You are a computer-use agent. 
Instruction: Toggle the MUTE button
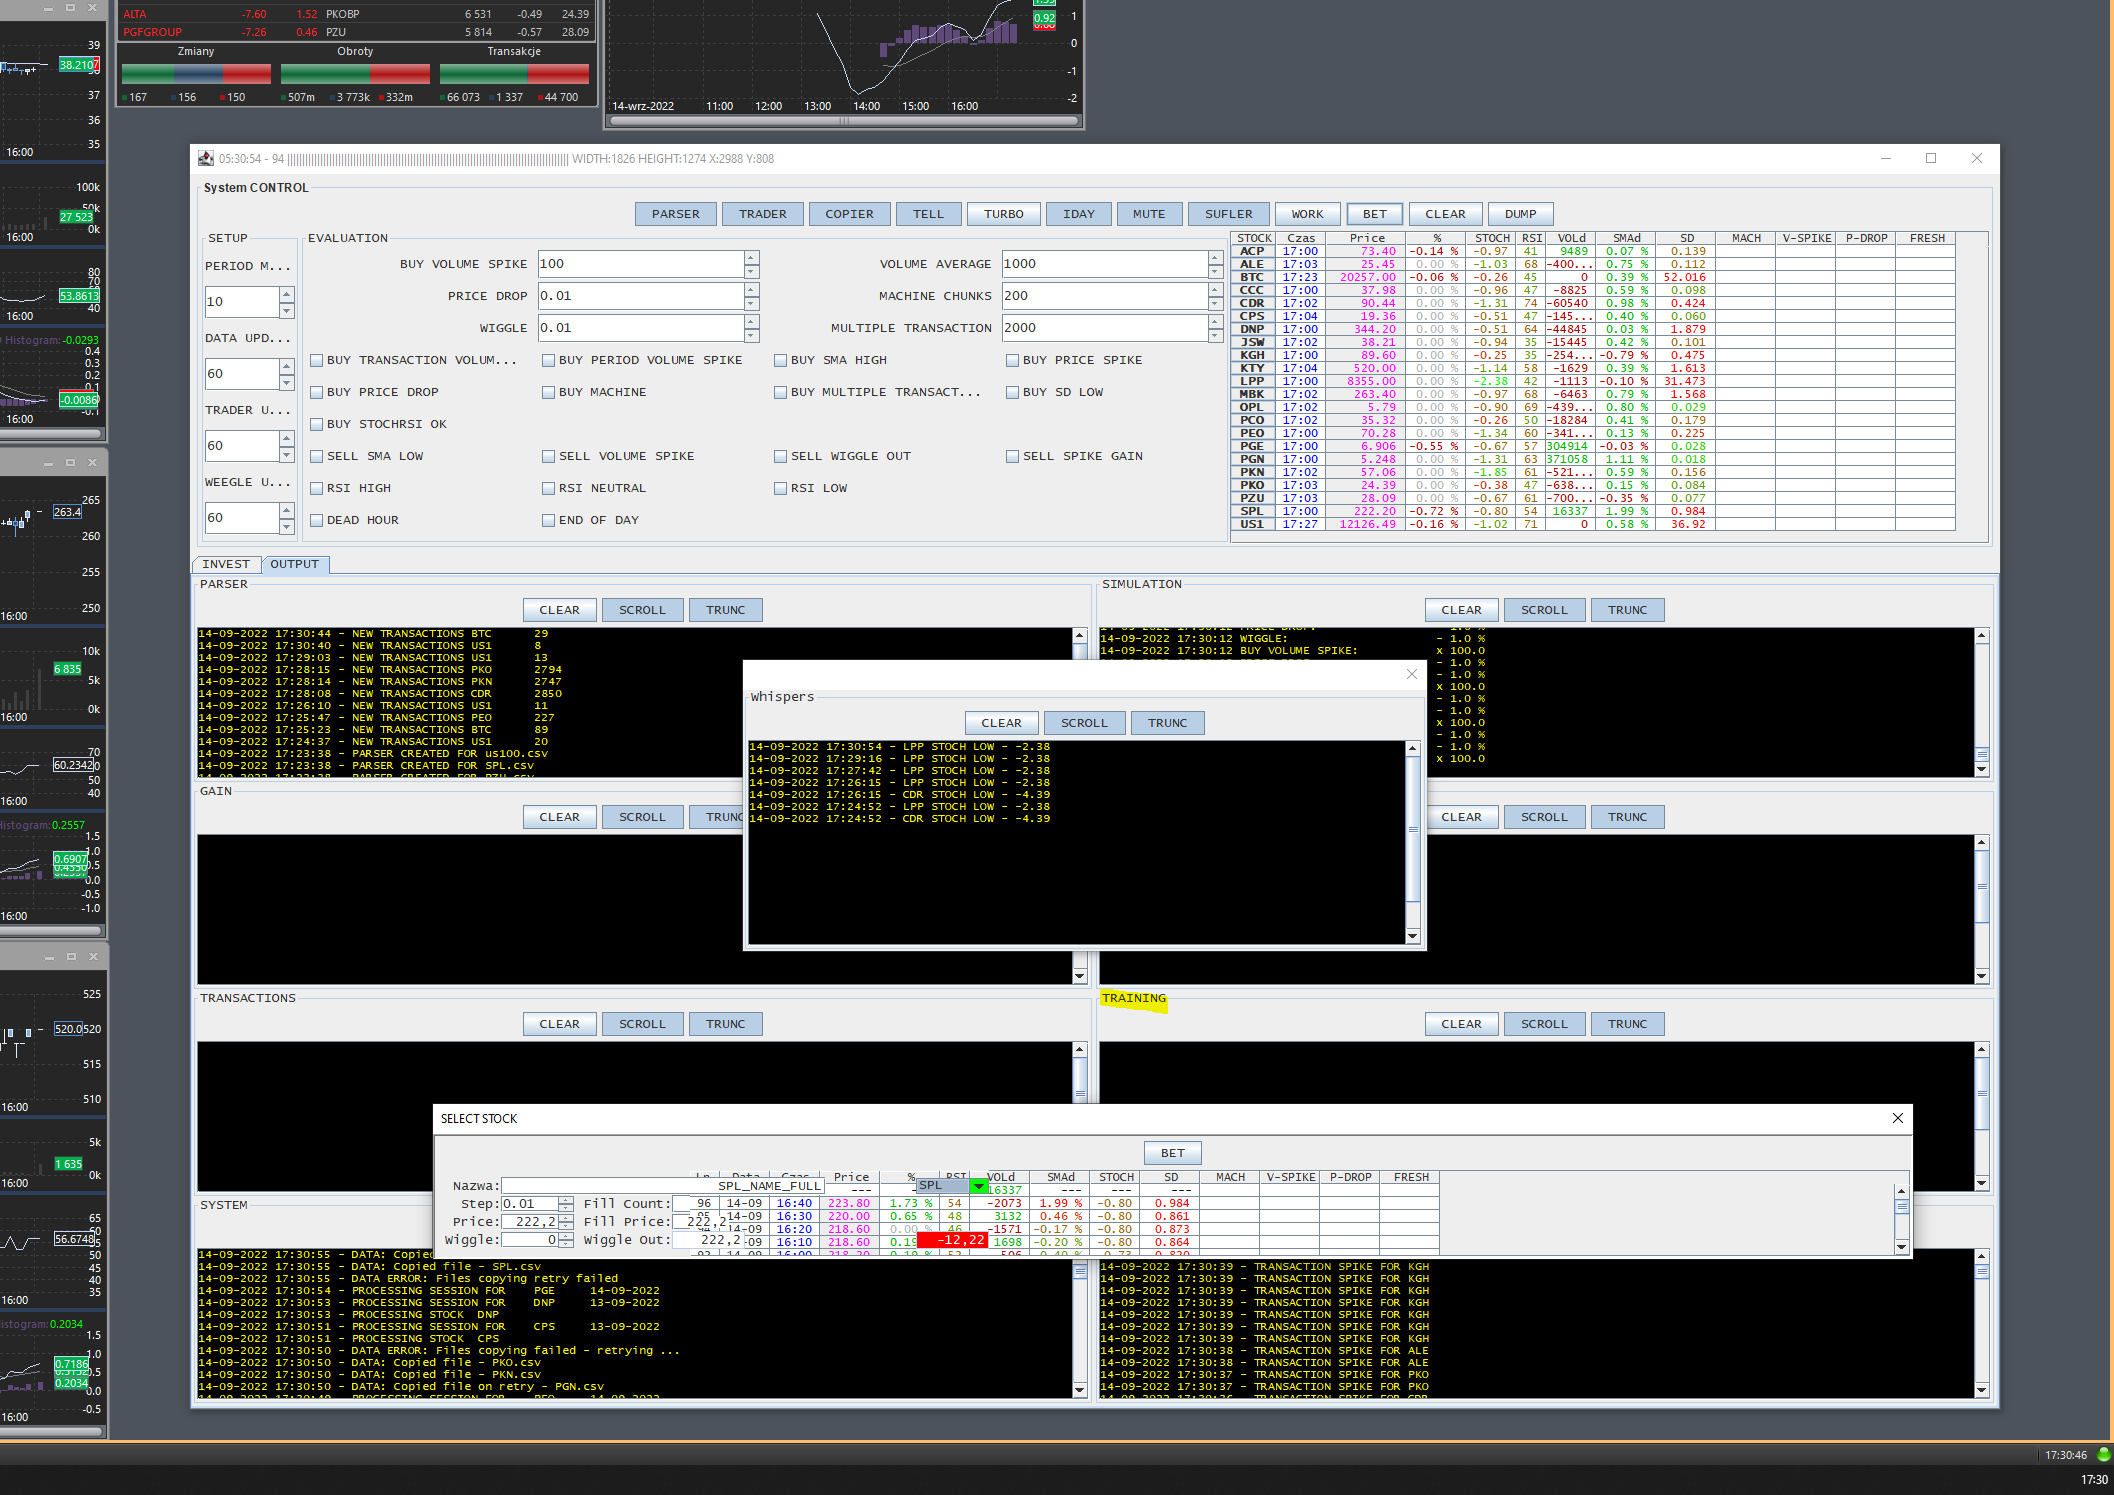[1149, 214]
